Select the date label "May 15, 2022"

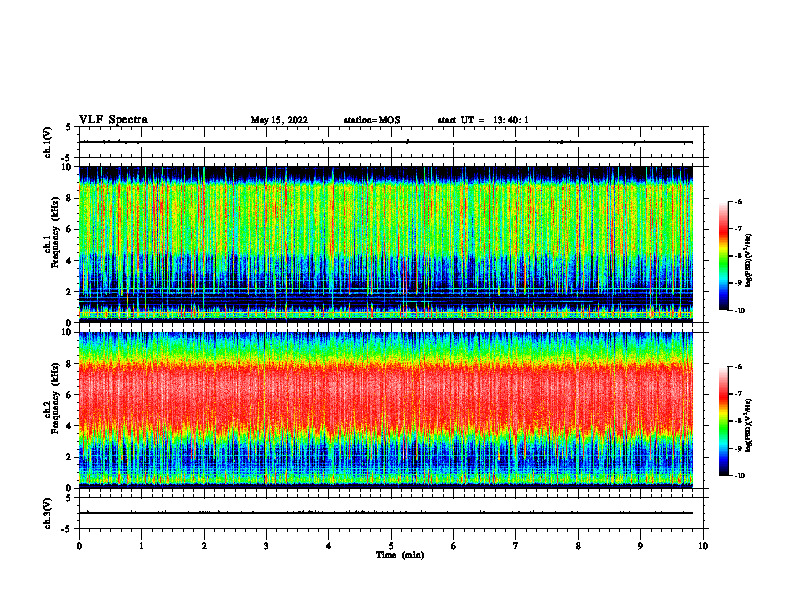pyautogui.click(x=279, y=120)
